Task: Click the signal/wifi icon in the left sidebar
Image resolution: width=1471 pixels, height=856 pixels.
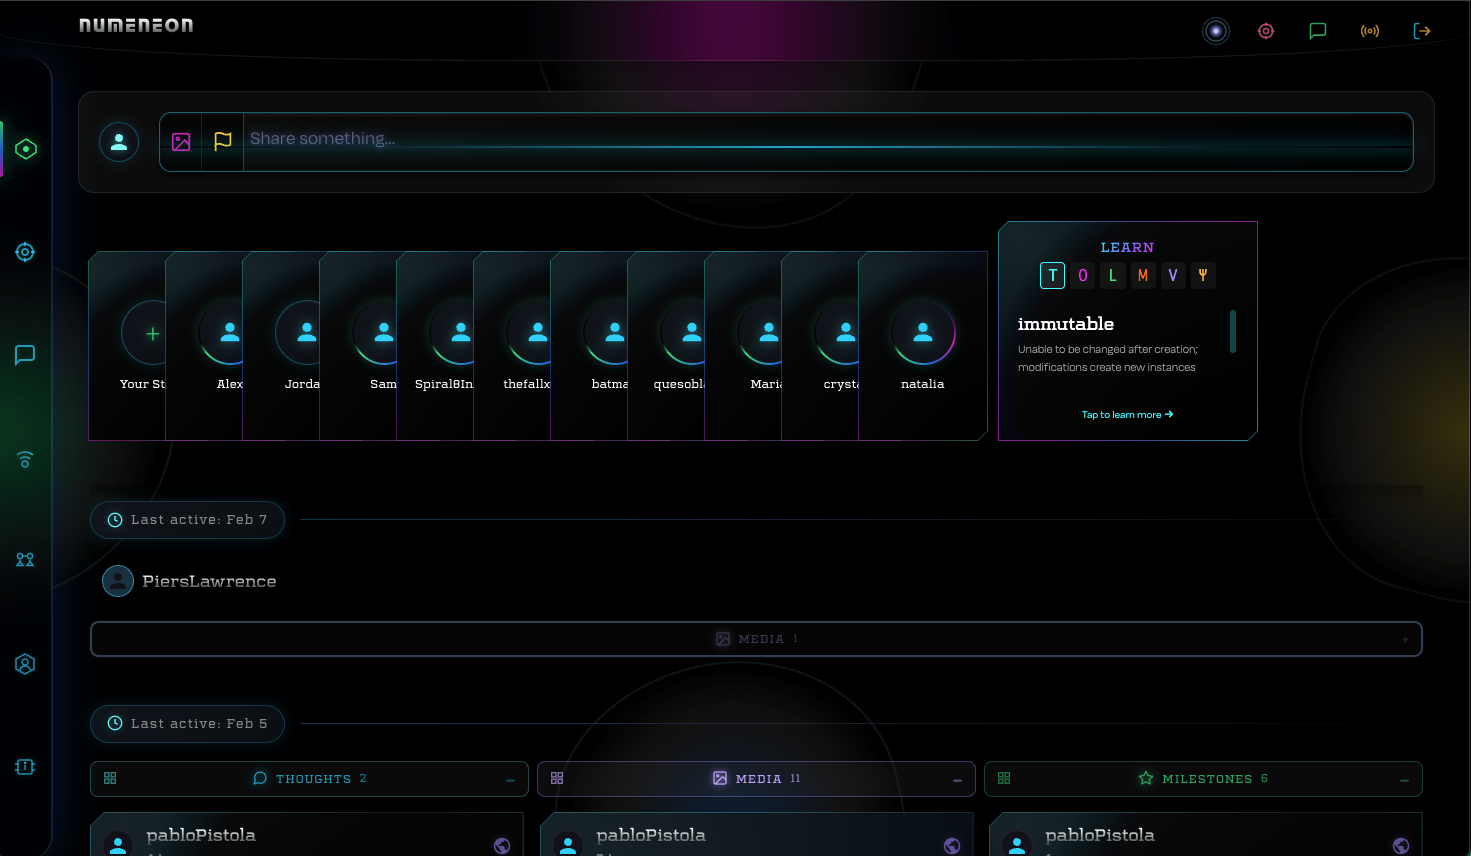Action: click(x=25, y=458)
